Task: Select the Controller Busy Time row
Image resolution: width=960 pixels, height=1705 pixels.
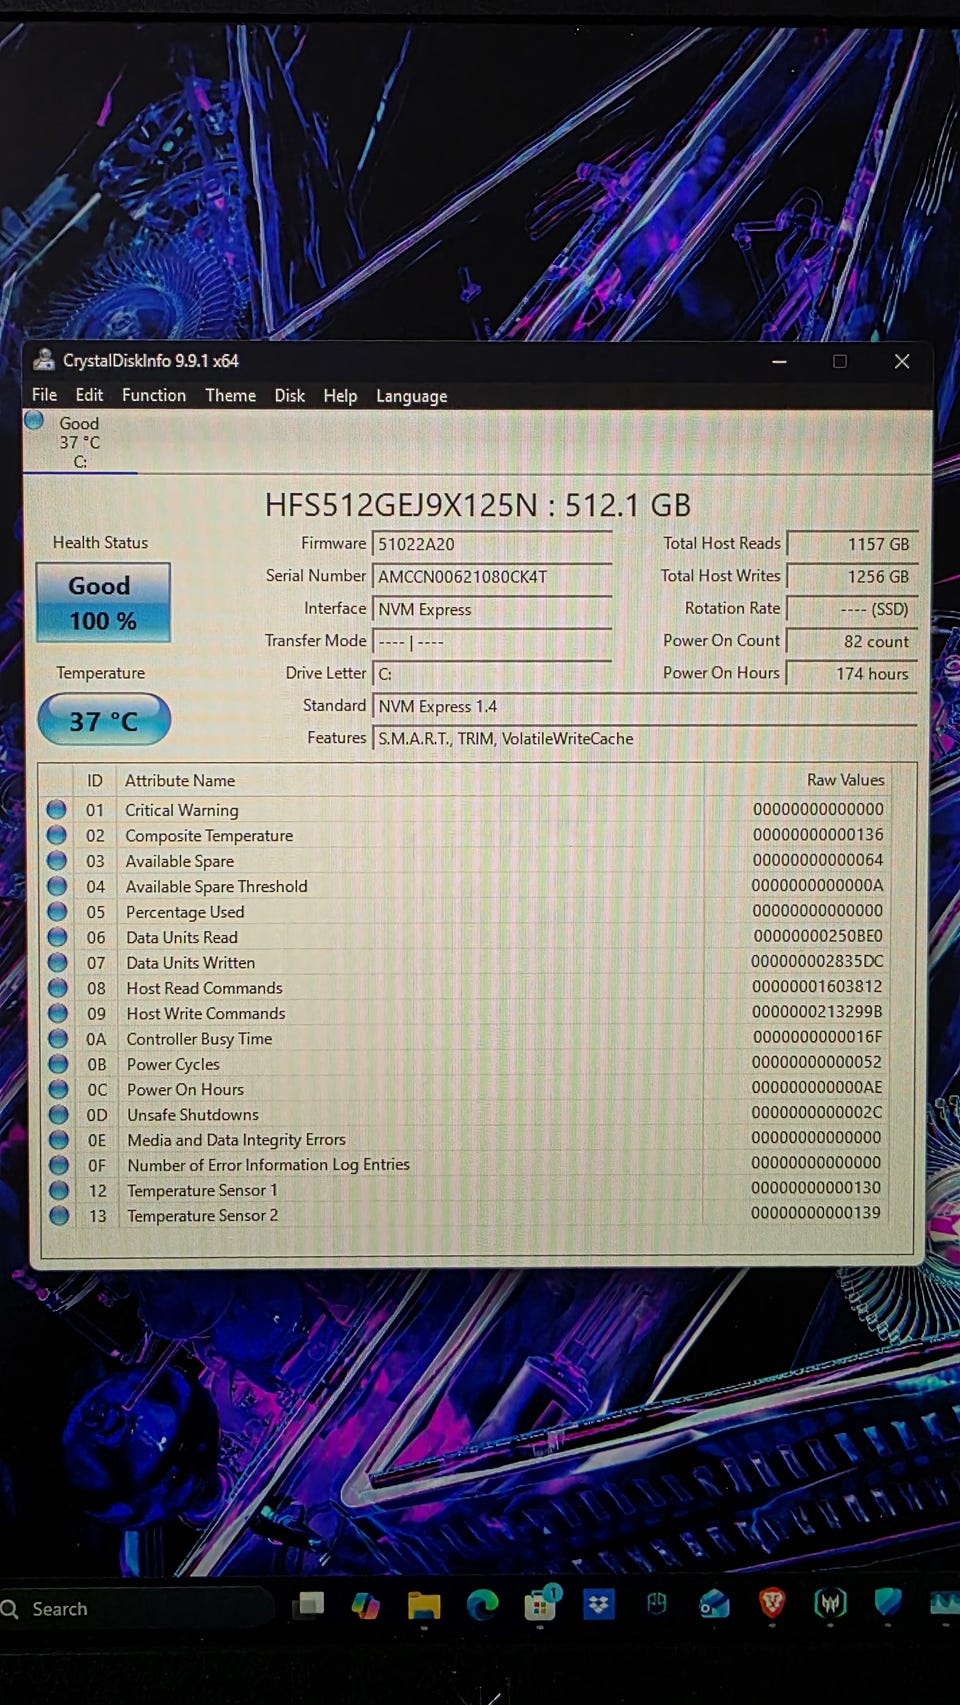Action: (465, 1038)
